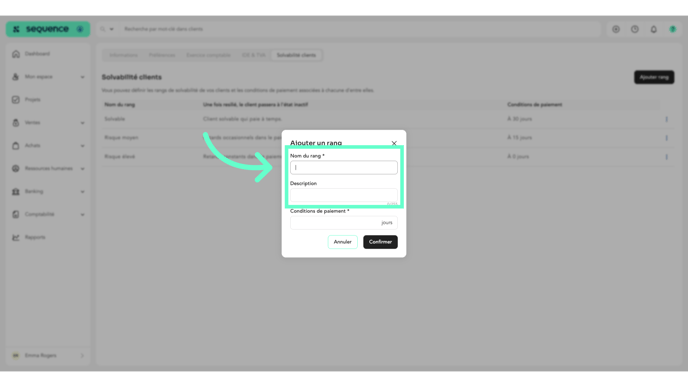This screenshot has height=387, width=688.
Task: Click the Solvable rank name cell
Action: pyautogui.click(x=115, y=119)
